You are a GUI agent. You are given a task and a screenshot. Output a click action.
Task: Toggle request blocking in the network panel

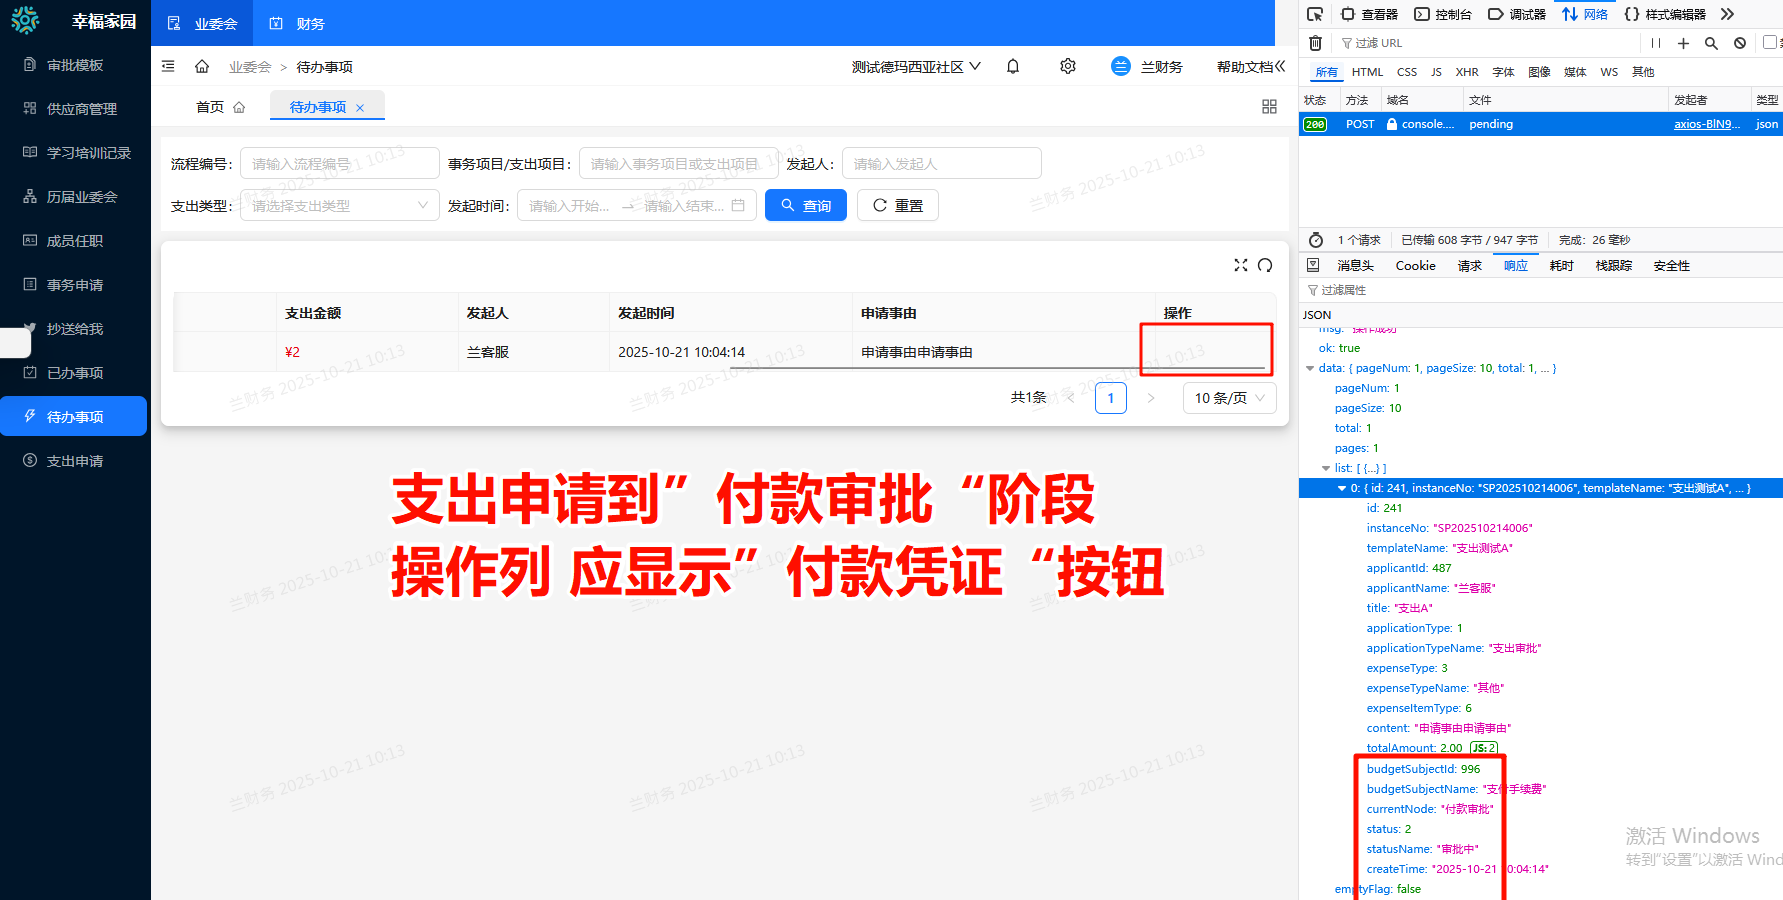[x=1740, y=43]
